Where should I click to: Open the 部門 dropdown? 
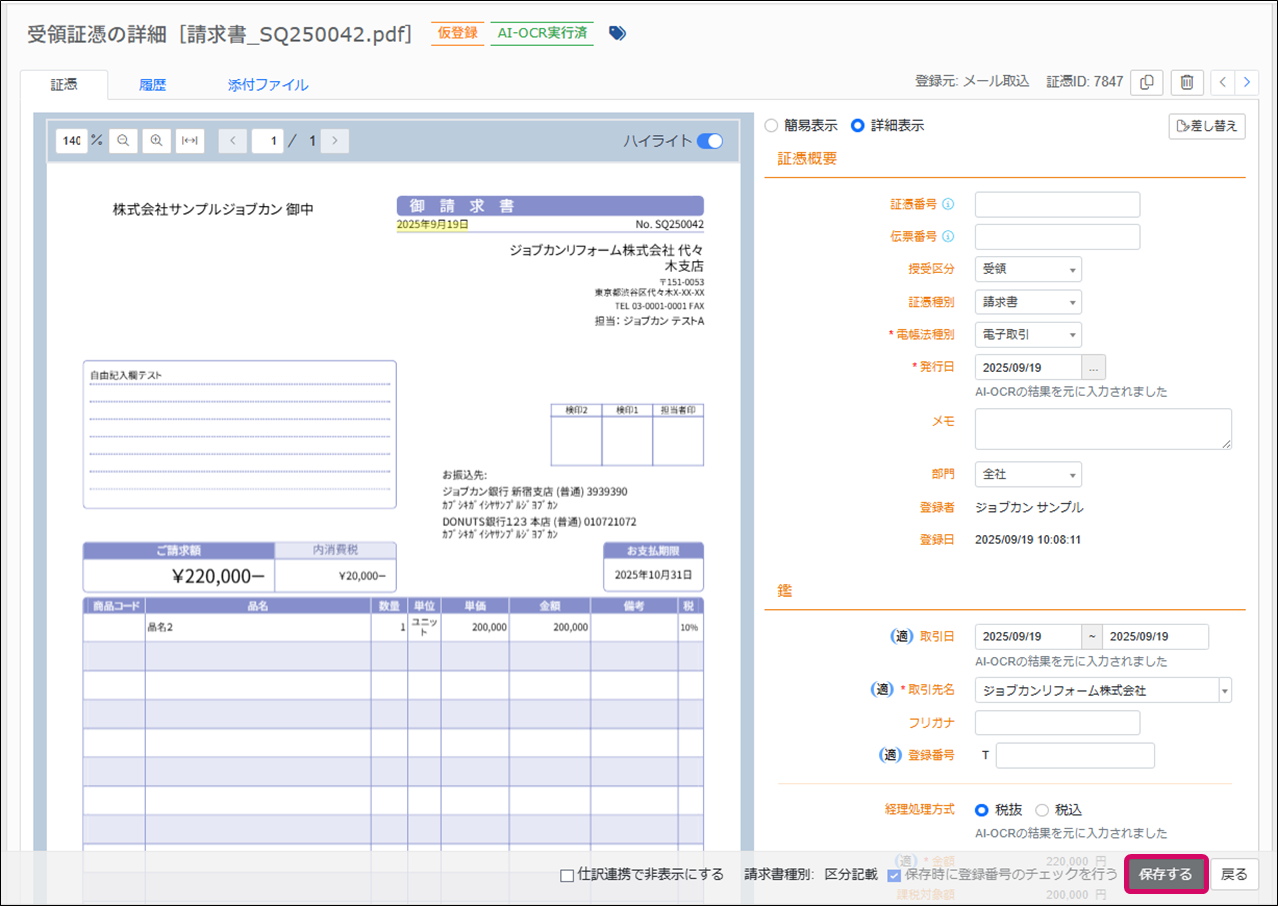[x=1028, y=474]
